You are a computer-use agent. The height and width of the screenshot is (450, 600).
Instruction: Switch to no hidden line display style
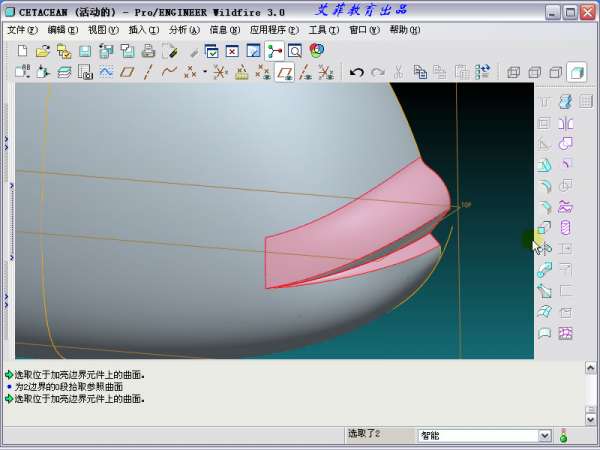(x=556, y=72)
